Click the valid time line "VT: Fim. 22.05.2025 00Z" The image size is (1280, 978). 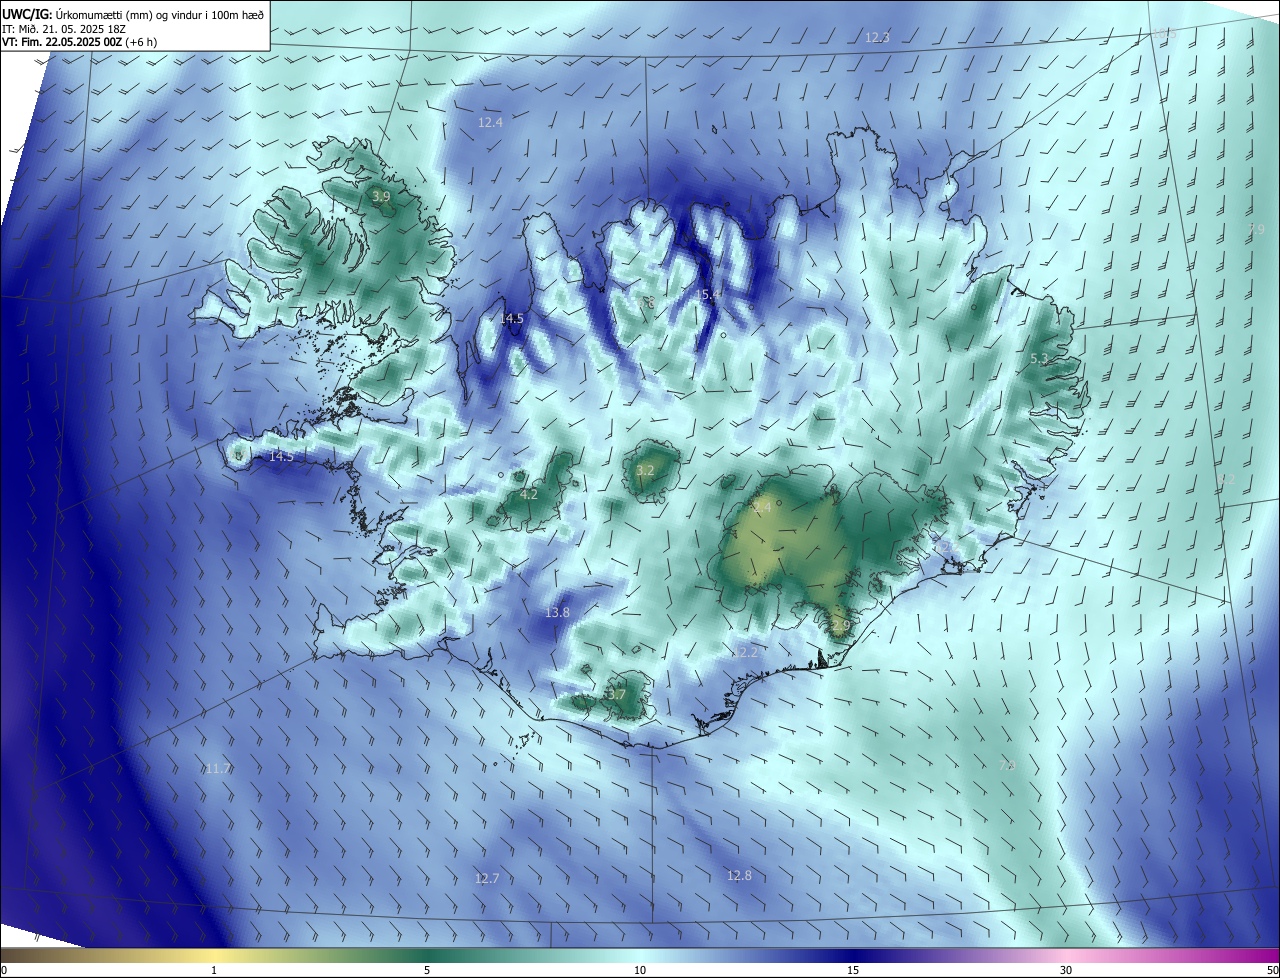(x=62, y=42)
